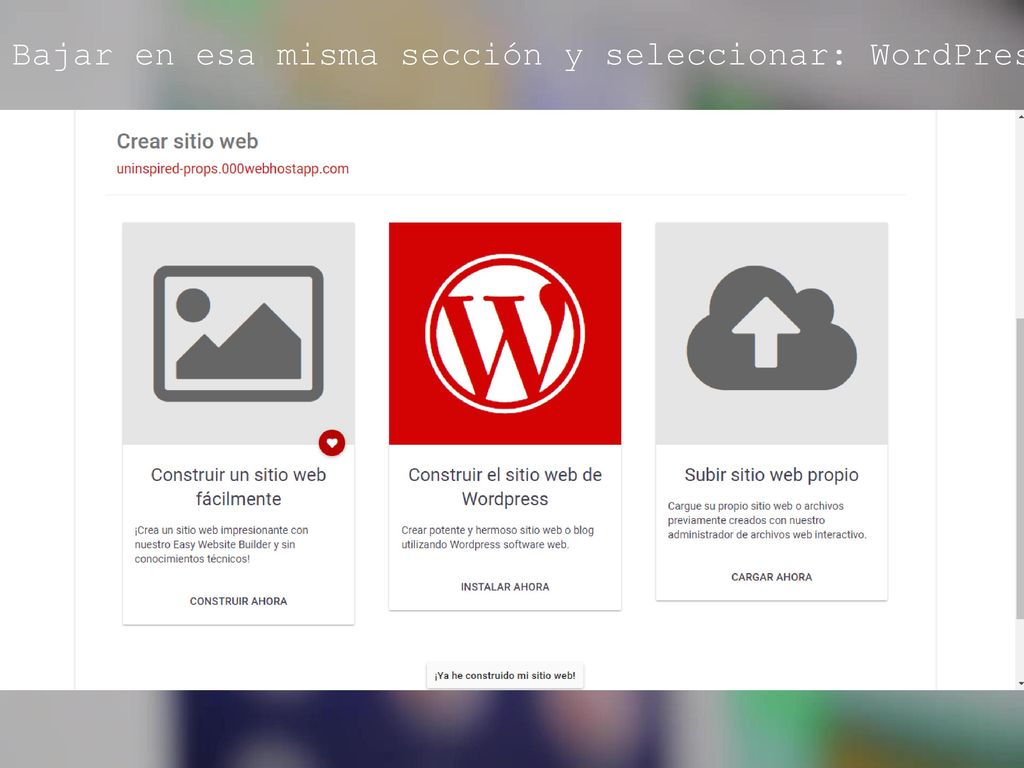1024x768 pixels.
Task: Click the red WordPress logo image
Action: 505,334
